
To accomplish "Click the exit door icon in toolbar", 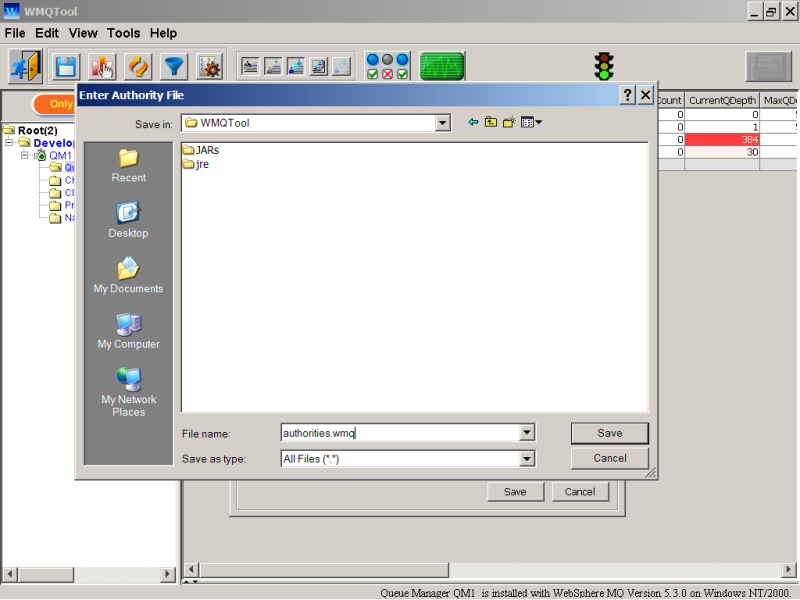I will point(25,66).
